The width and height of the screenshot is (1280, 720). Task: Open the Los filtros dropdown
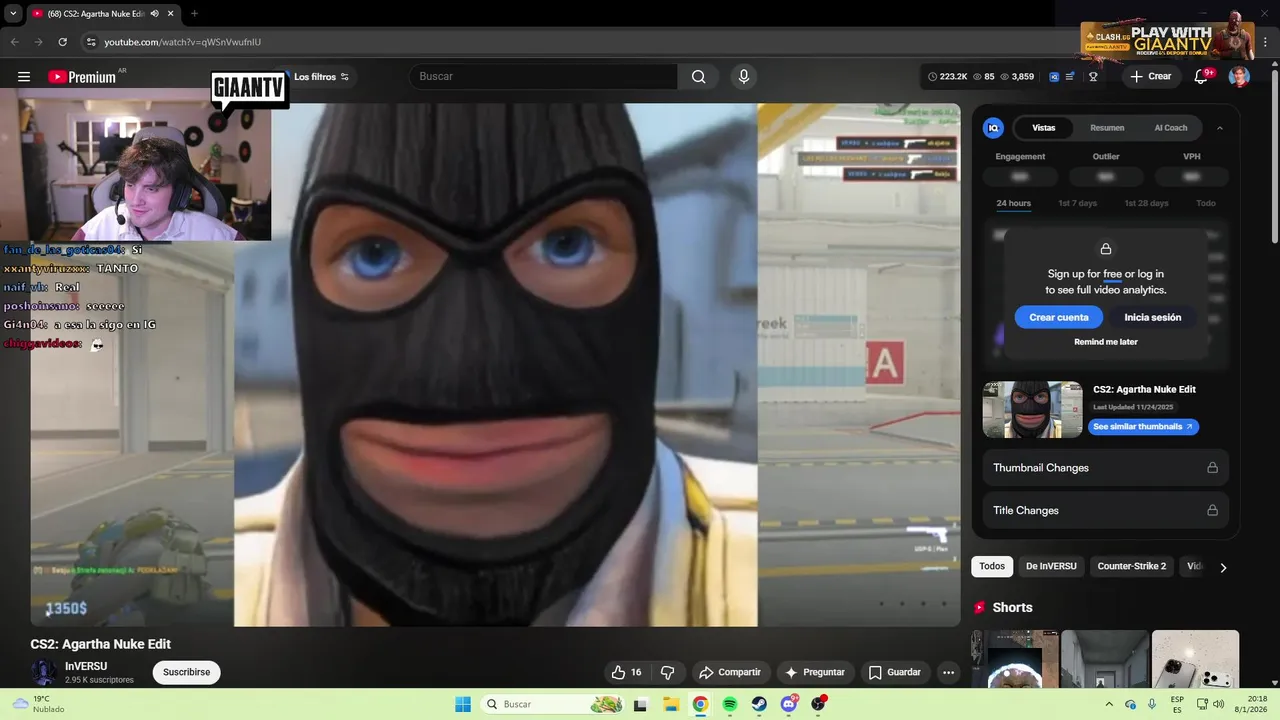pos(321,77)
